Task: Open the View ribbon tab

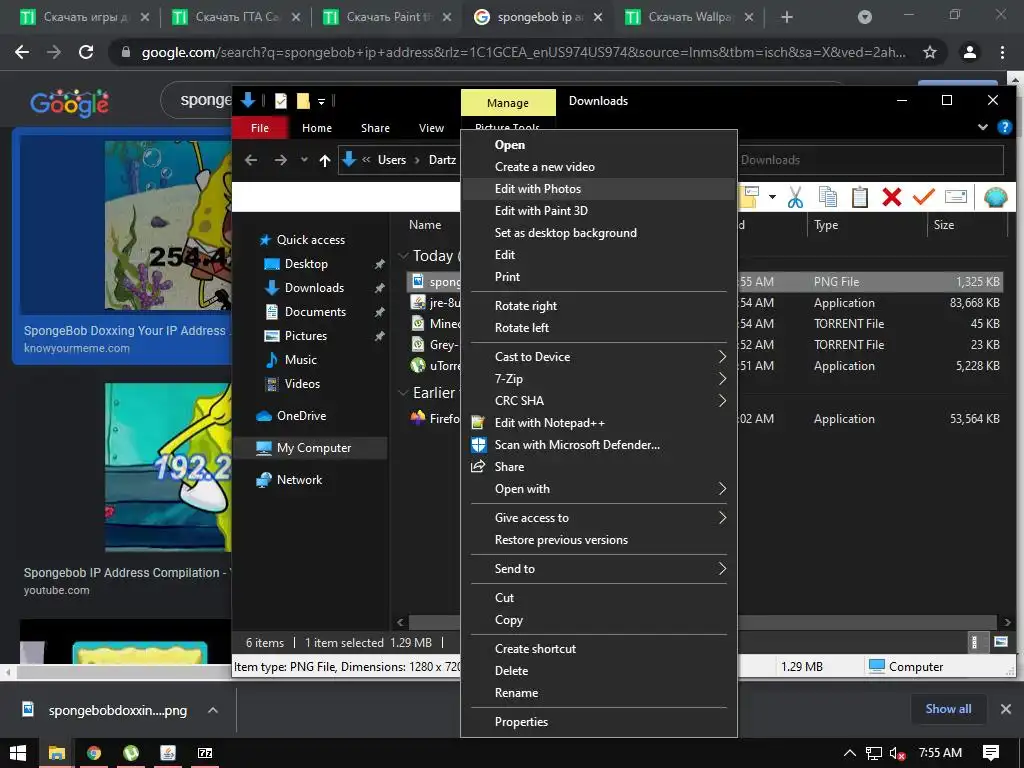Action: click(431, 128)
